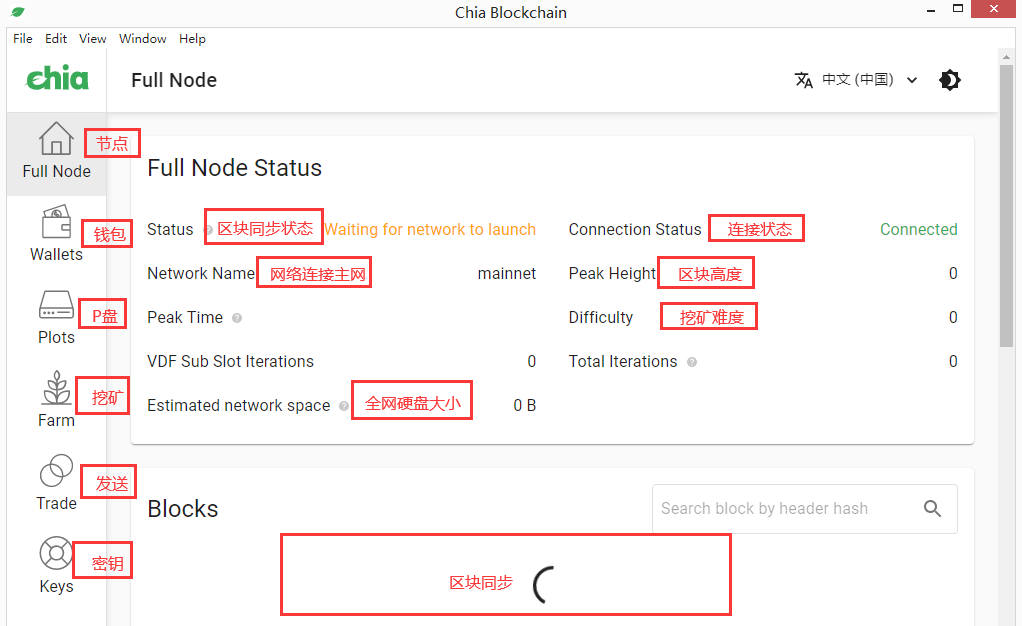
Task: Click the Peak Time help icon
Action: tap(237, 318)
